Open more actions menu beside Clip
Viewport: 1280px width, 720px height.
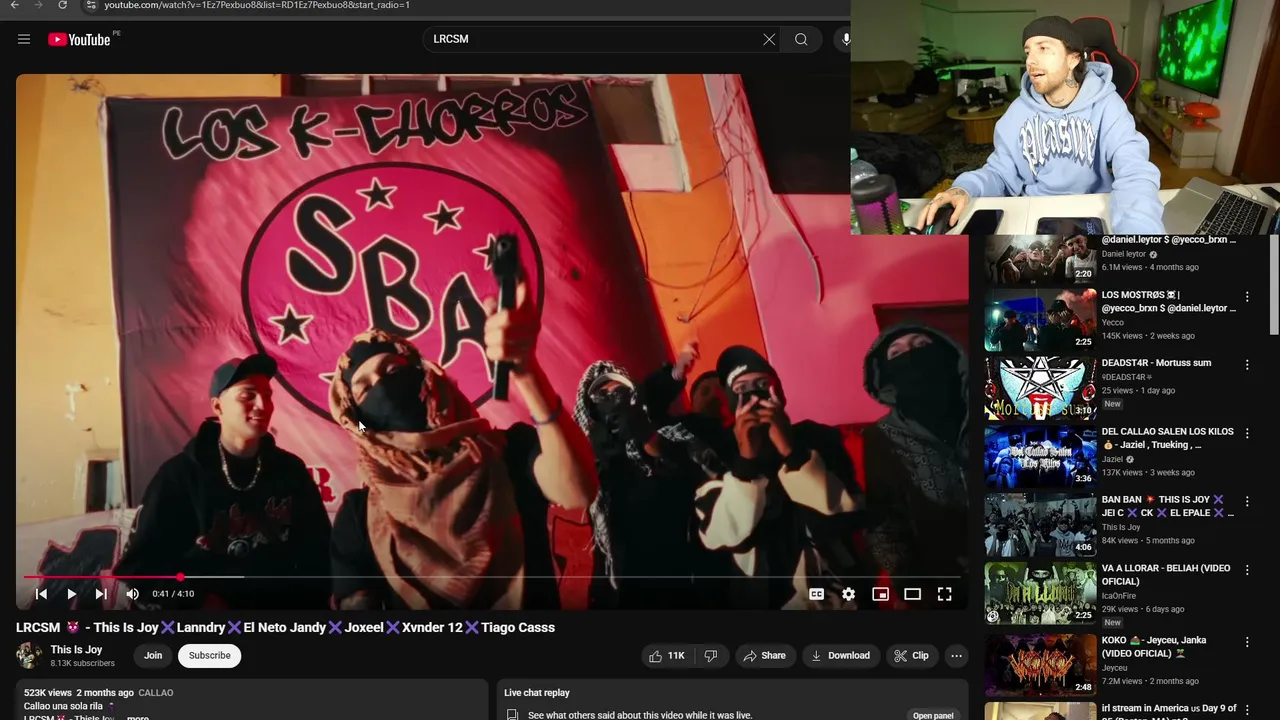tap(956, 656)
